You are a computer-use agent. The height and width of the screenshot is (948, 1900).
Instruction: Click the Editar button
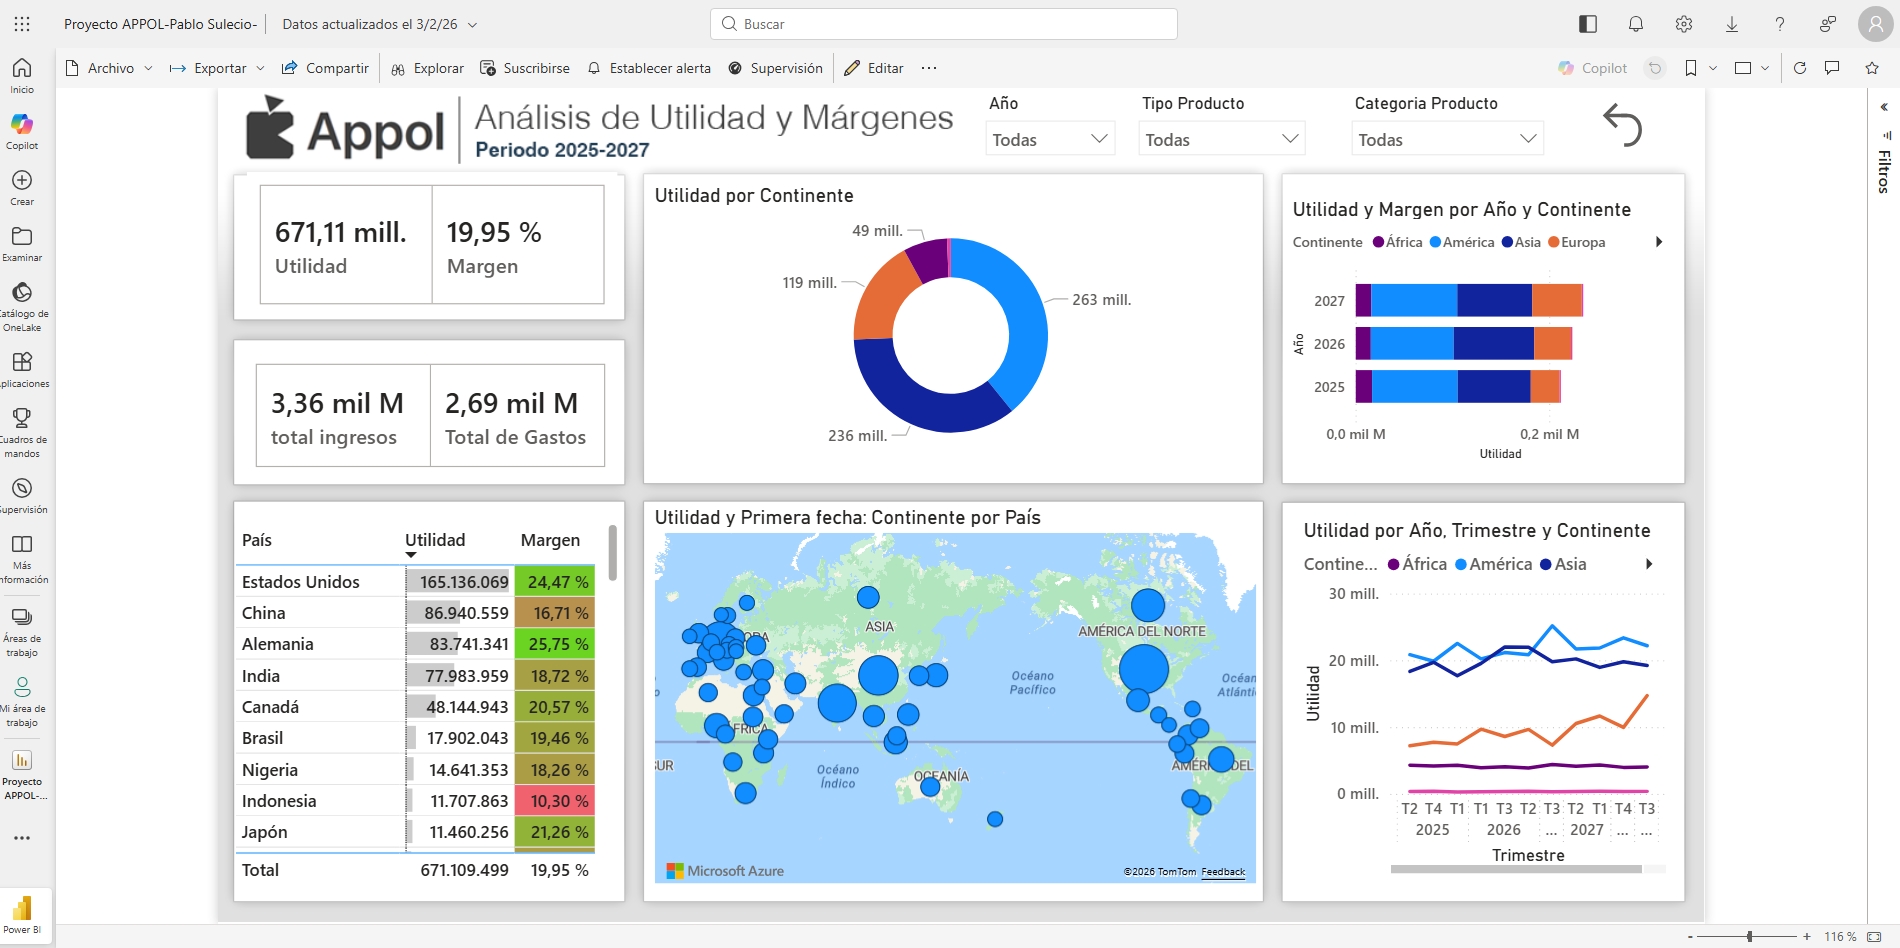875,68
